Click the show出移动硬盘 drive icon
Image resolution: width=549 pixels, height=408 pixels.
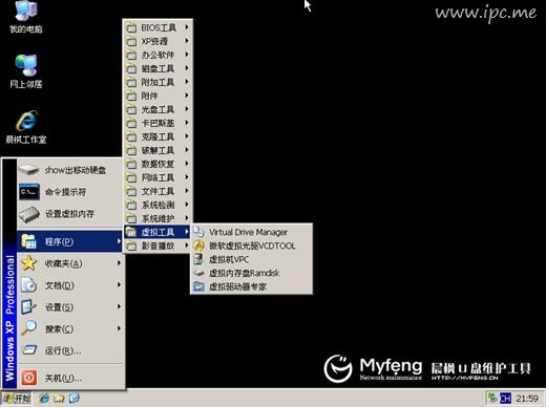29,170
